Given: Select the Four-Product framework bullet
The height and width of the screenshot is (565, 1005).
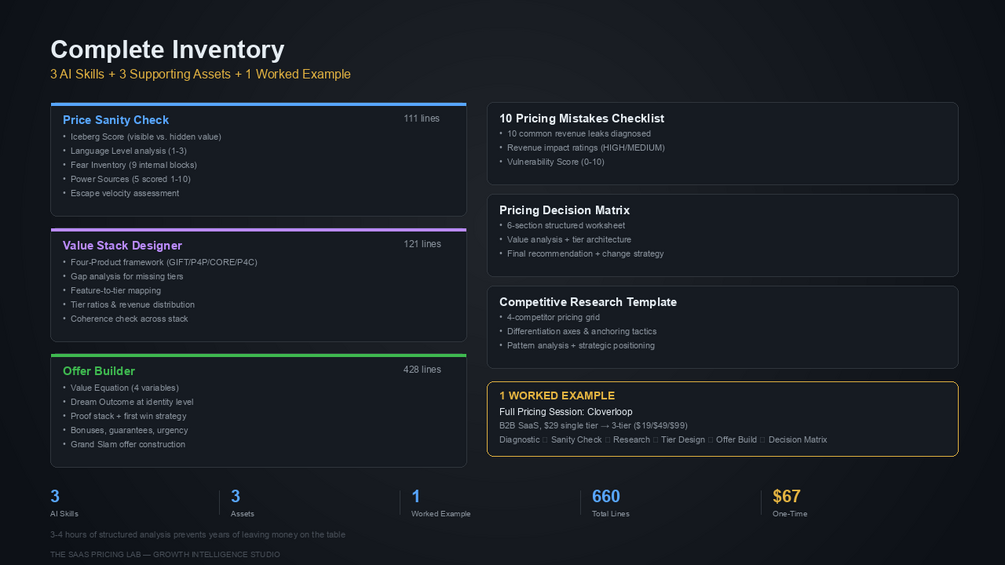Looking at the screenshot, I should tap(163, 262).
